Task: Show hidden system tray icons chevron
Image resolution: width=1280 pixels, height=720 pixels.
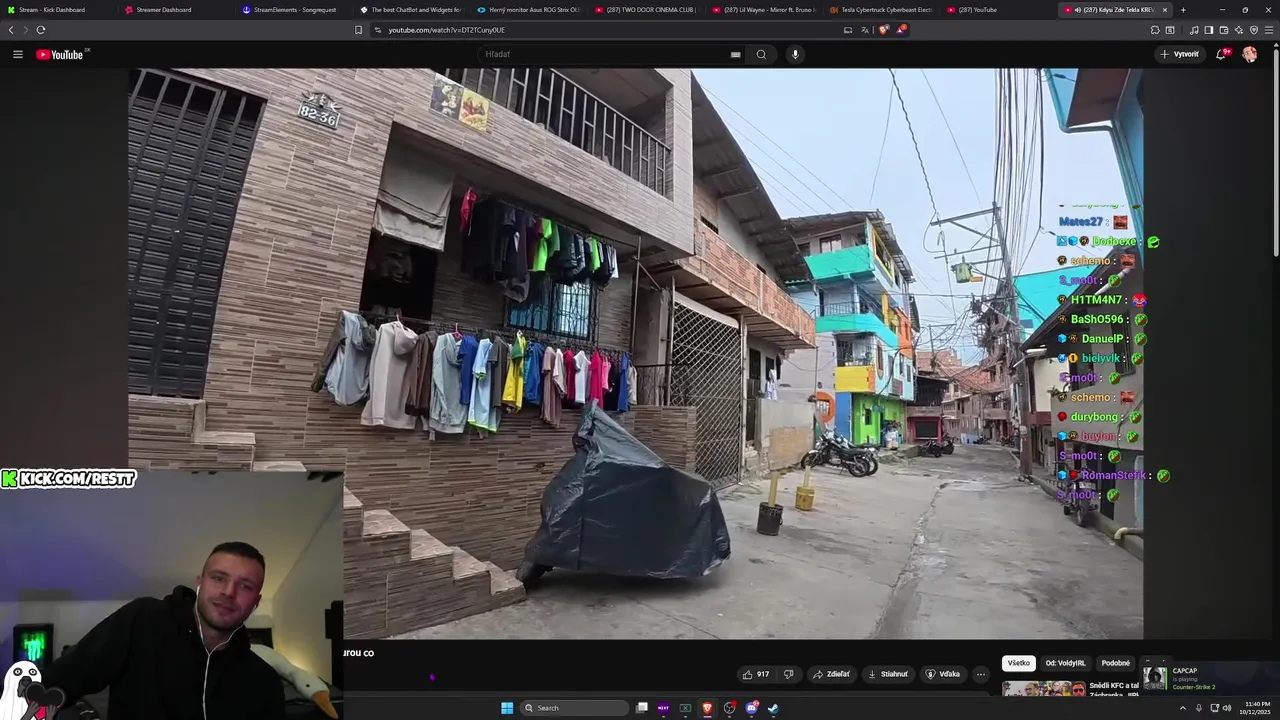Action: pyautogui.click(x=1184, y=708)
